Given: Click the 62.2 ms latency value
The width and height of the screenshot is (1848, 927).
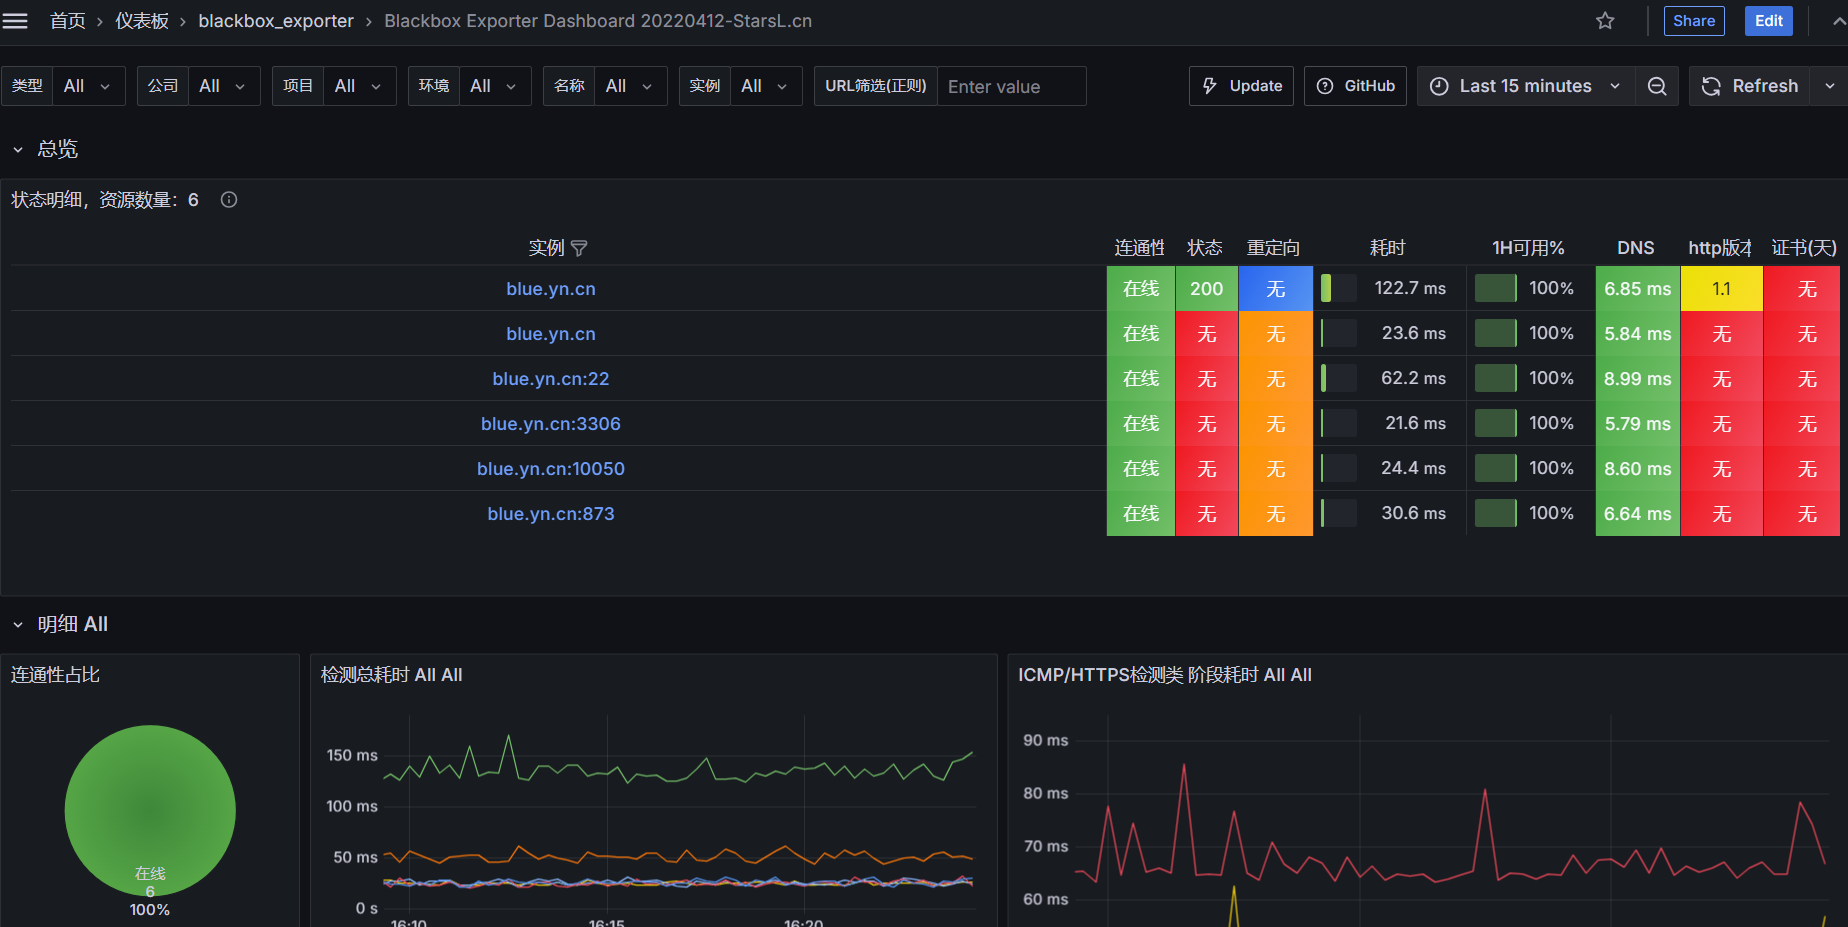Looking at the screenshot, I should tap(1413, 378).
